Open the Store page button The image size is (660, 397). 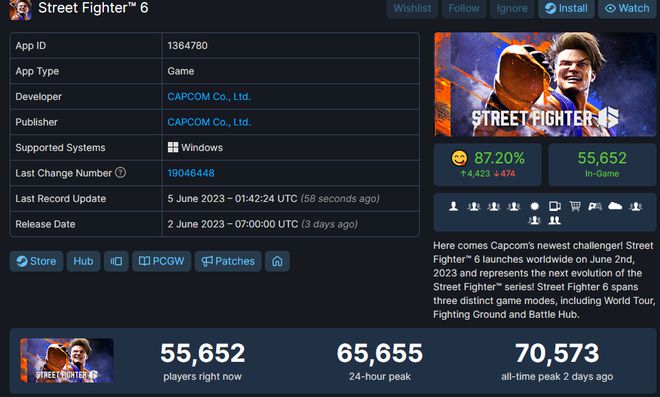click(x=37, y=261)
